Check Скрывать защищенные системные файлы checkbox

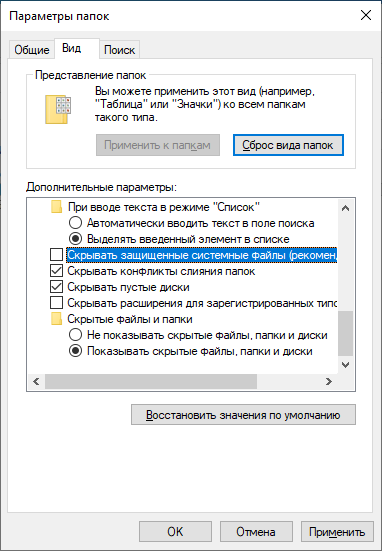pos(57,255)
